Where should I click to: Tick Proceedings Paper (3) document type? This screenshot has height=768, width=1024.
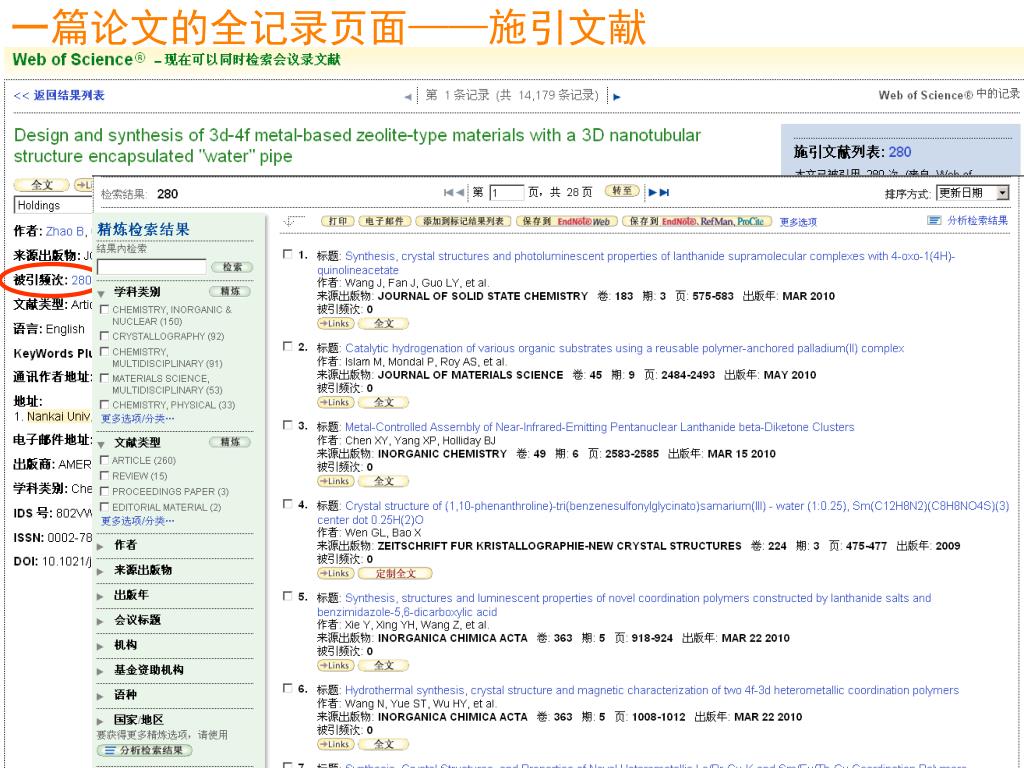[104, 491]
